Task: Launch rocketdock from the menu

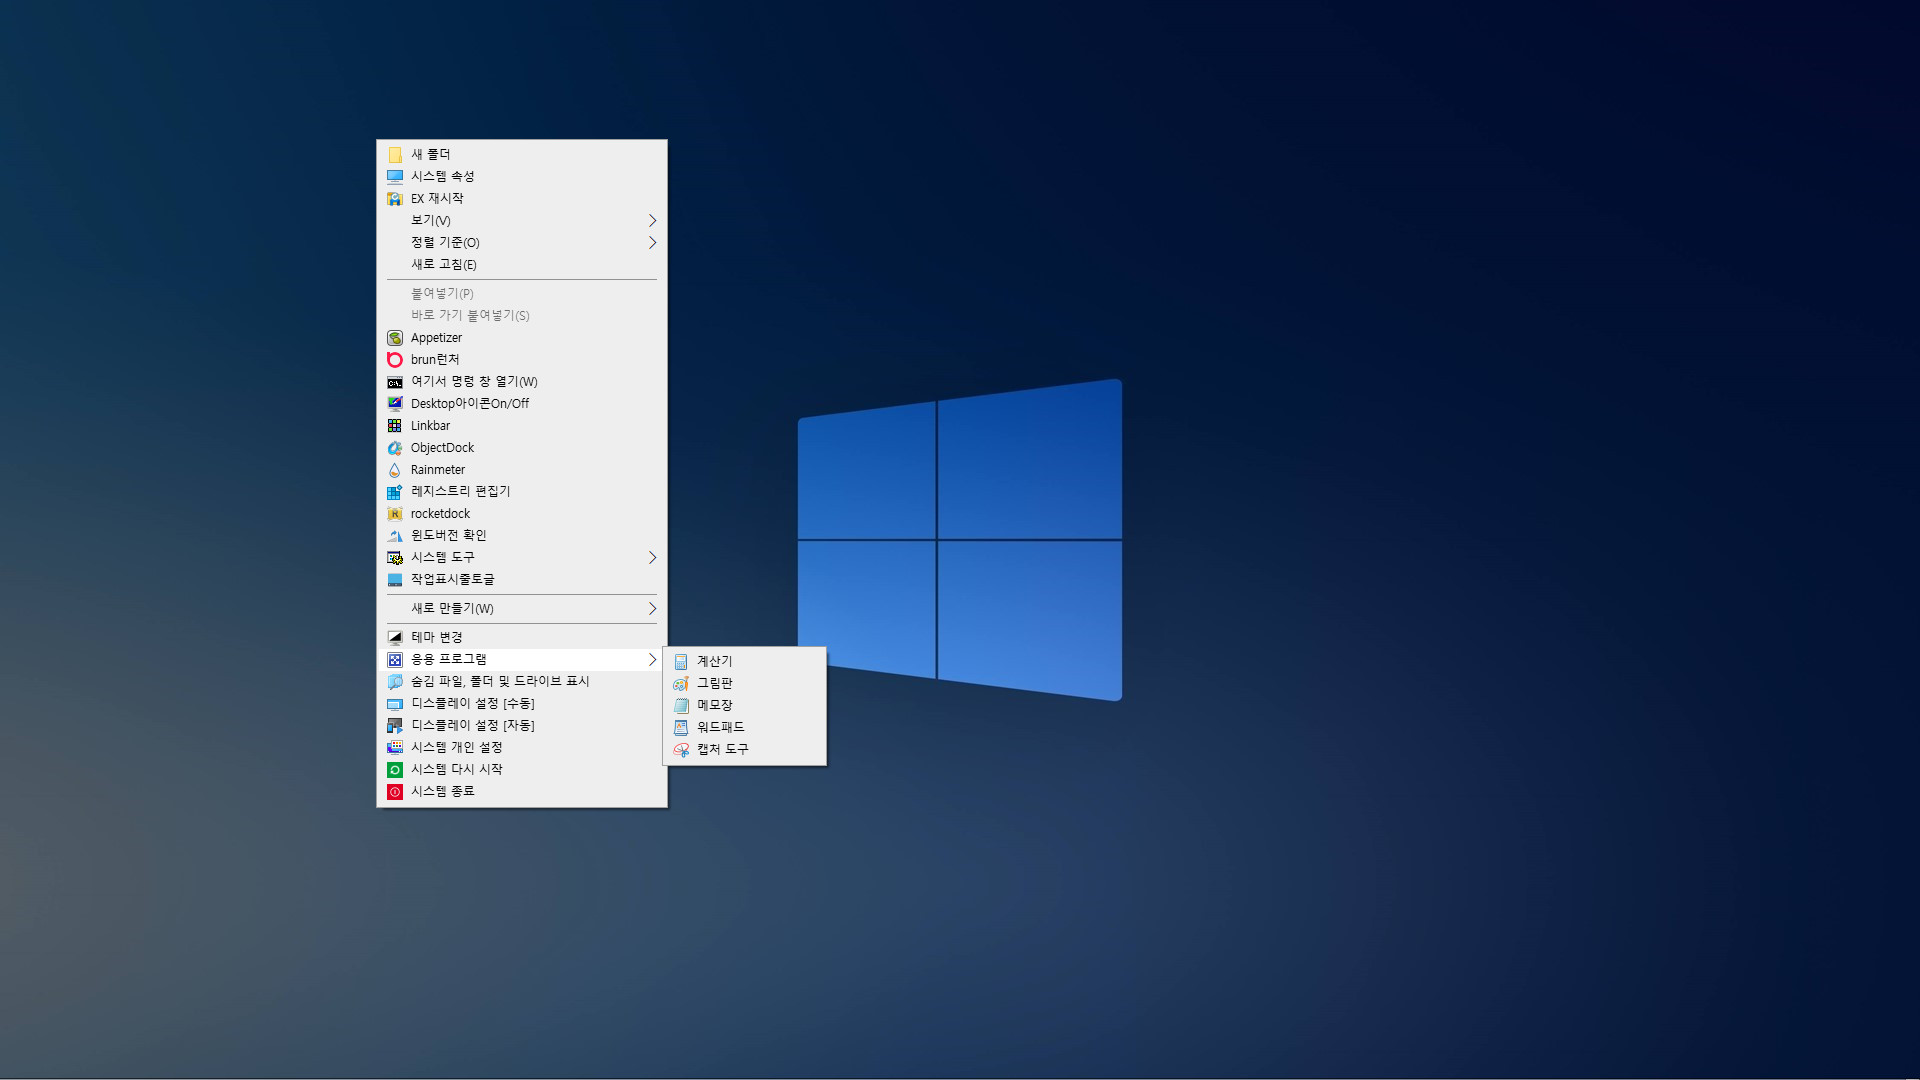Action: point(521,513)
